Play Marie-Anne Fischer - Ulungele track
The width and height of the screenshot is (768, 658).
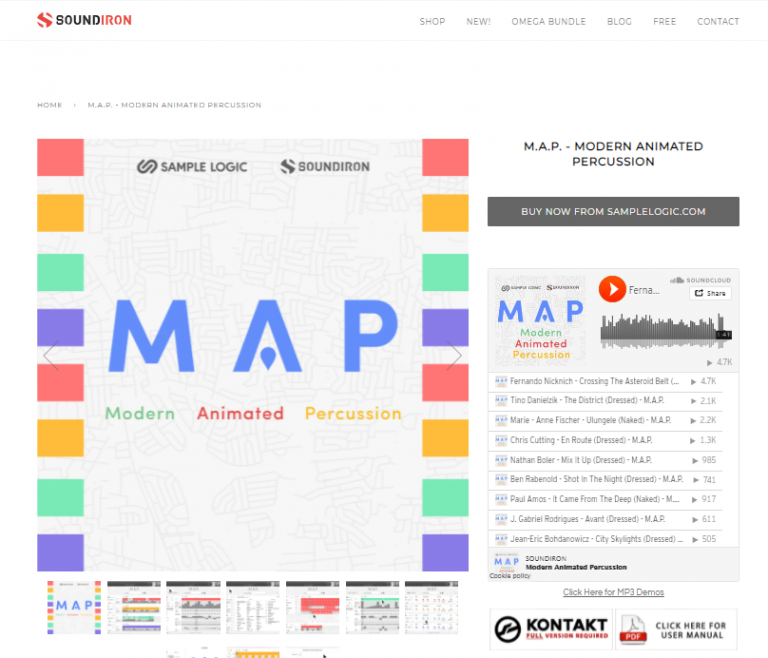[x=590, y=420]
